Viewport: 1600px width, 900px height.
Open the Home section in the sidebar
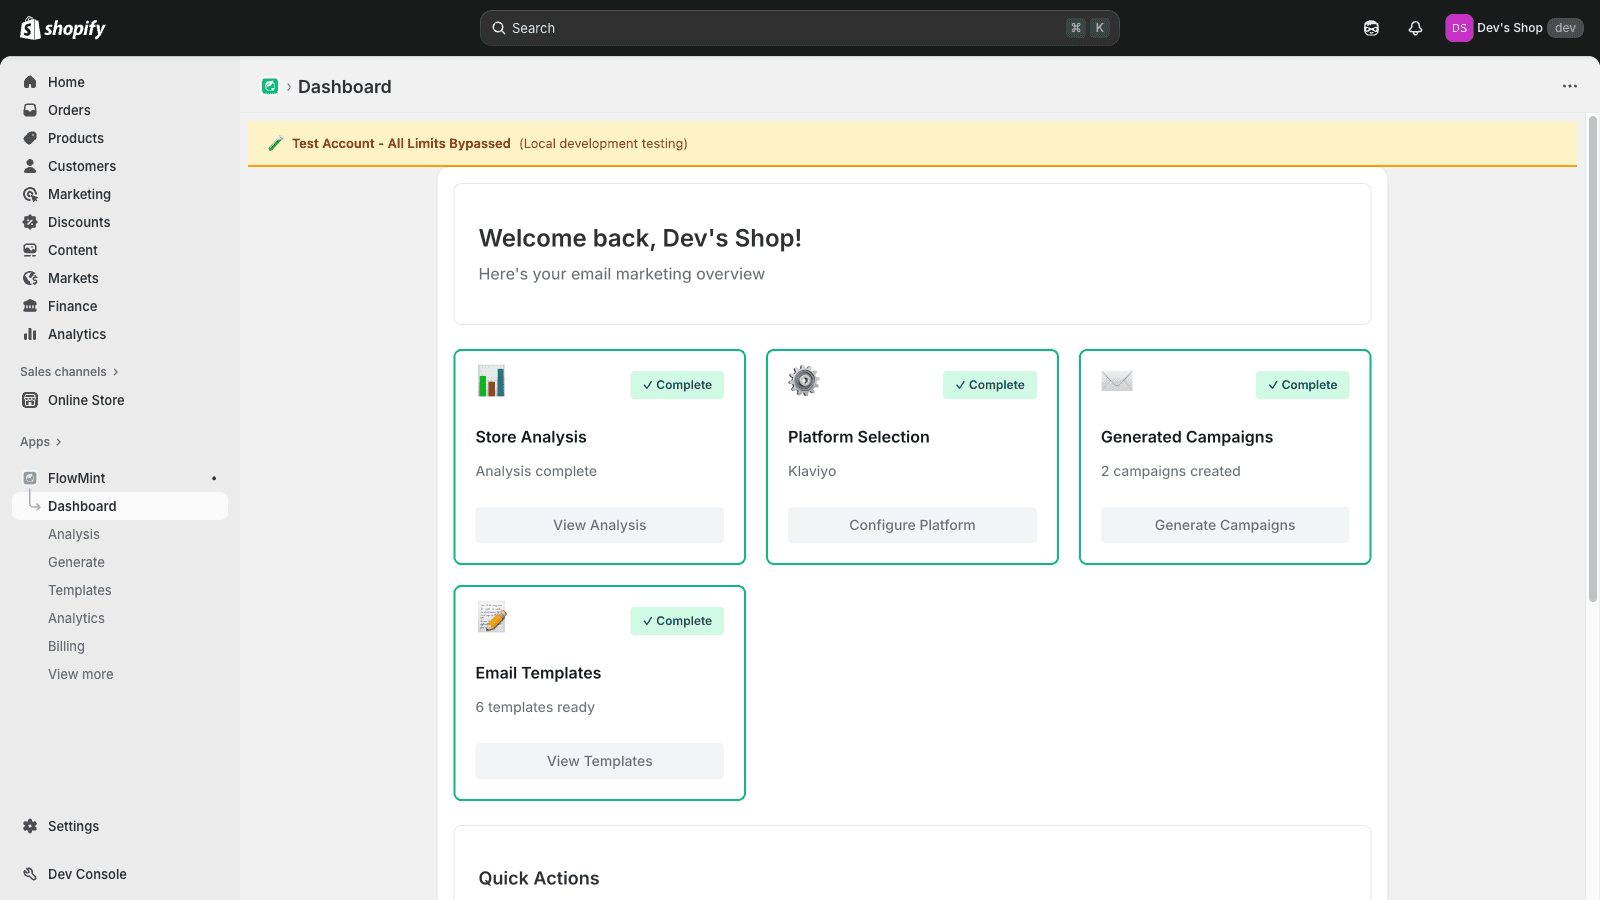click(x=66, y=82)
